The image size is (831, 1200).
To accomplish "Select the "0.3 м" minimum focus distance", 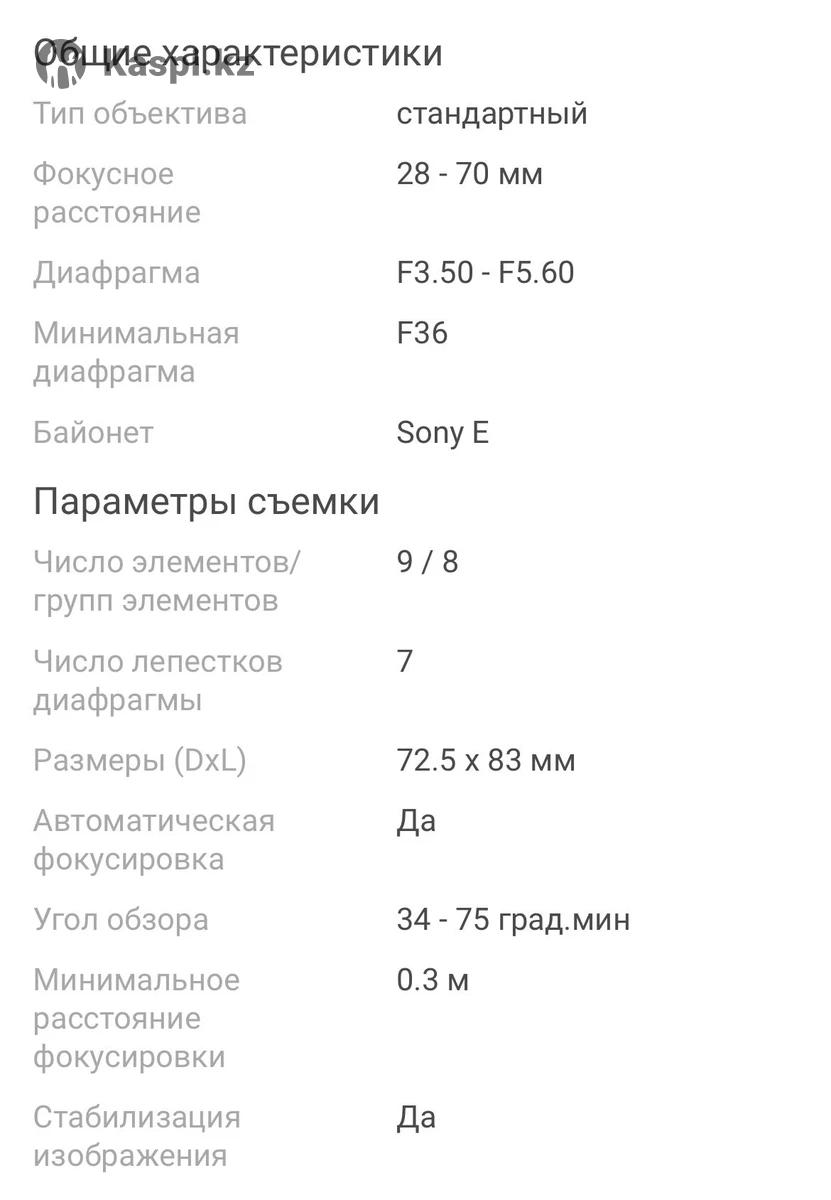I will 433,980.
